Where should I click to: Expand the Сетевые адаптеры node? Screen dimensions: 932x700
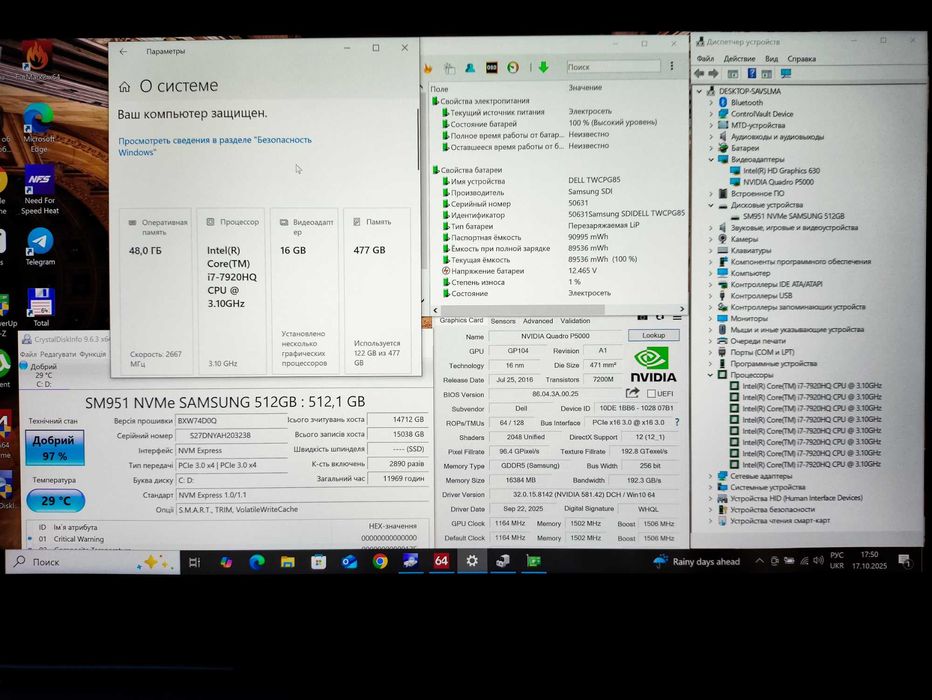[710, 476]
